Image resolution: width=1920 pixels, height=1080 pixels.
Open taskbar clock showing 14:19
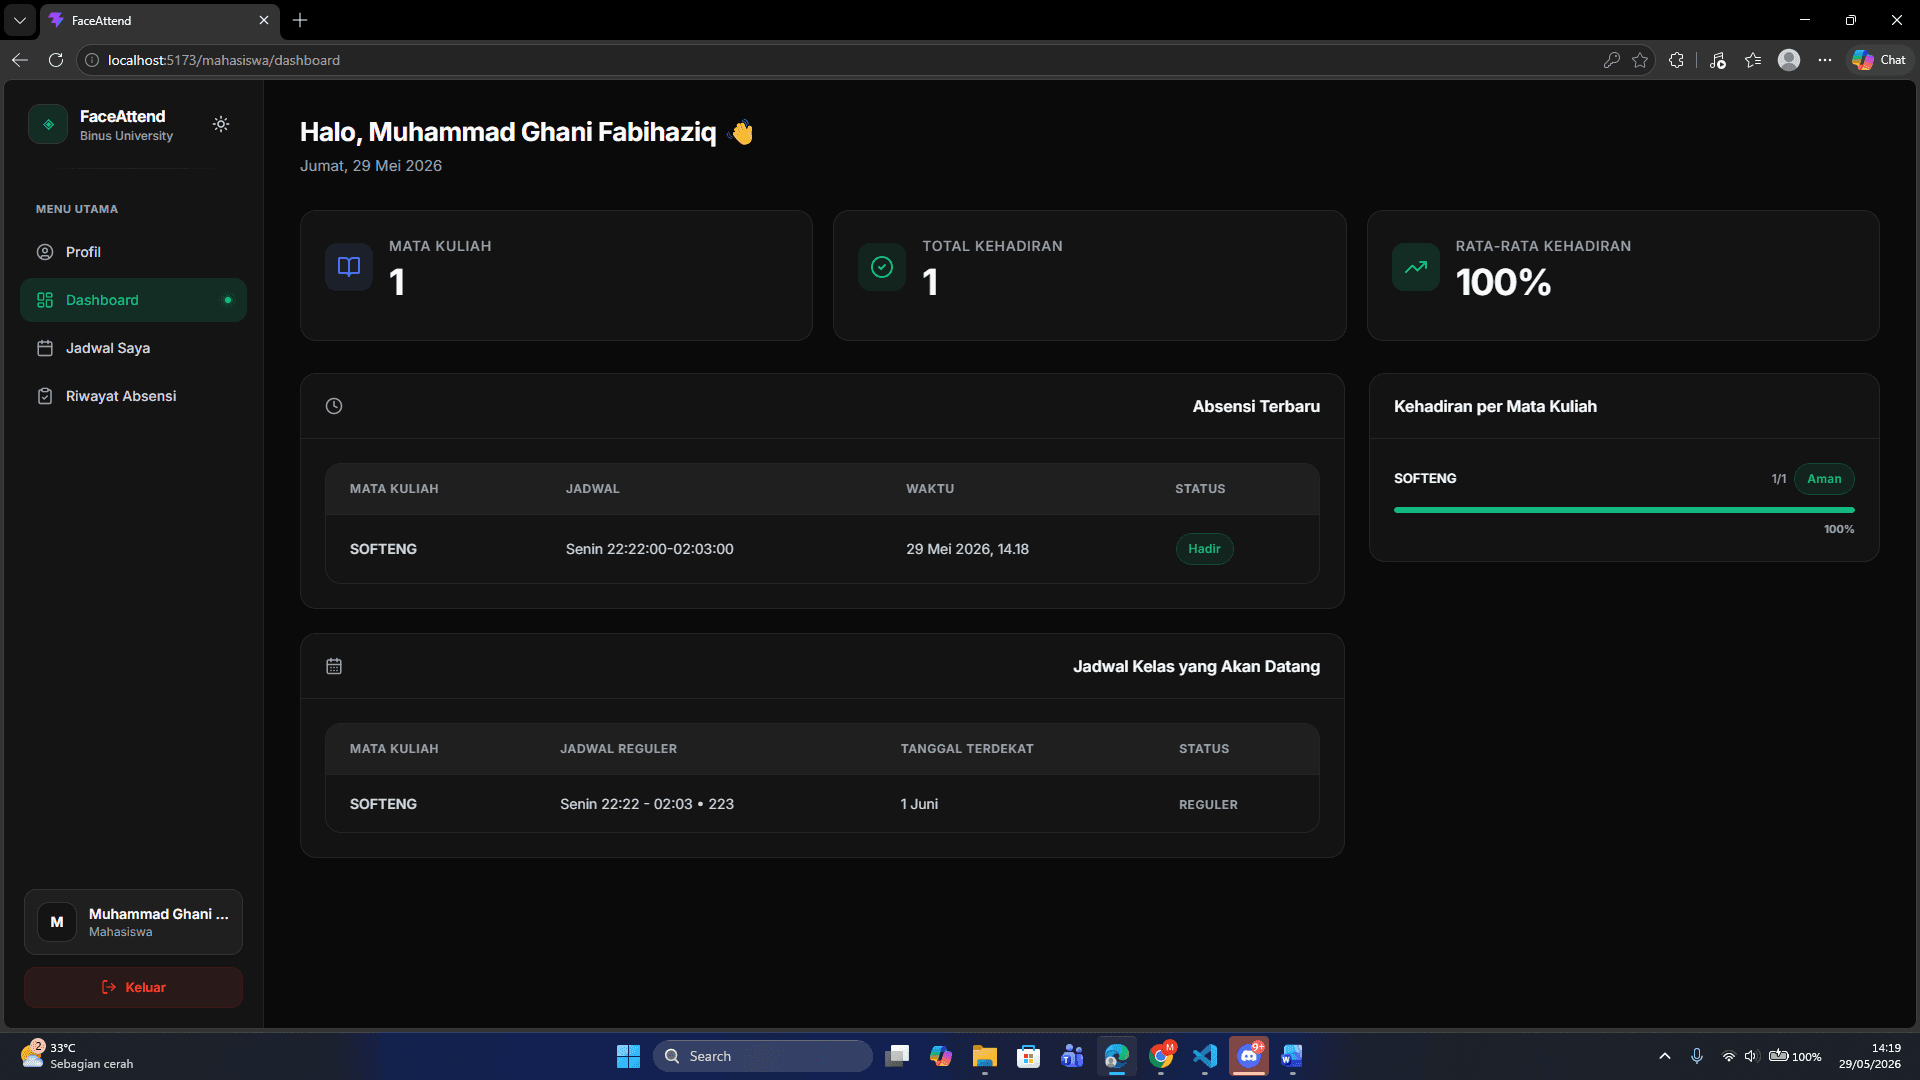coord(1870,1056)
